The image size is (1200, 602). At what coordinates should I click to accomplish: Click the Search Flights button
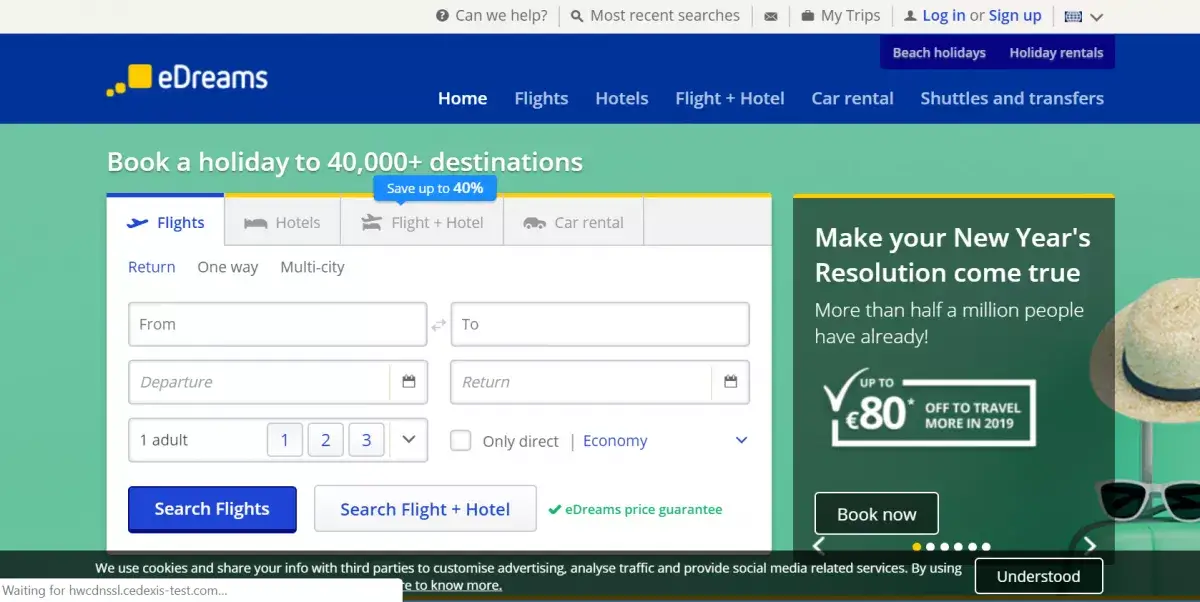click(212, 509)
